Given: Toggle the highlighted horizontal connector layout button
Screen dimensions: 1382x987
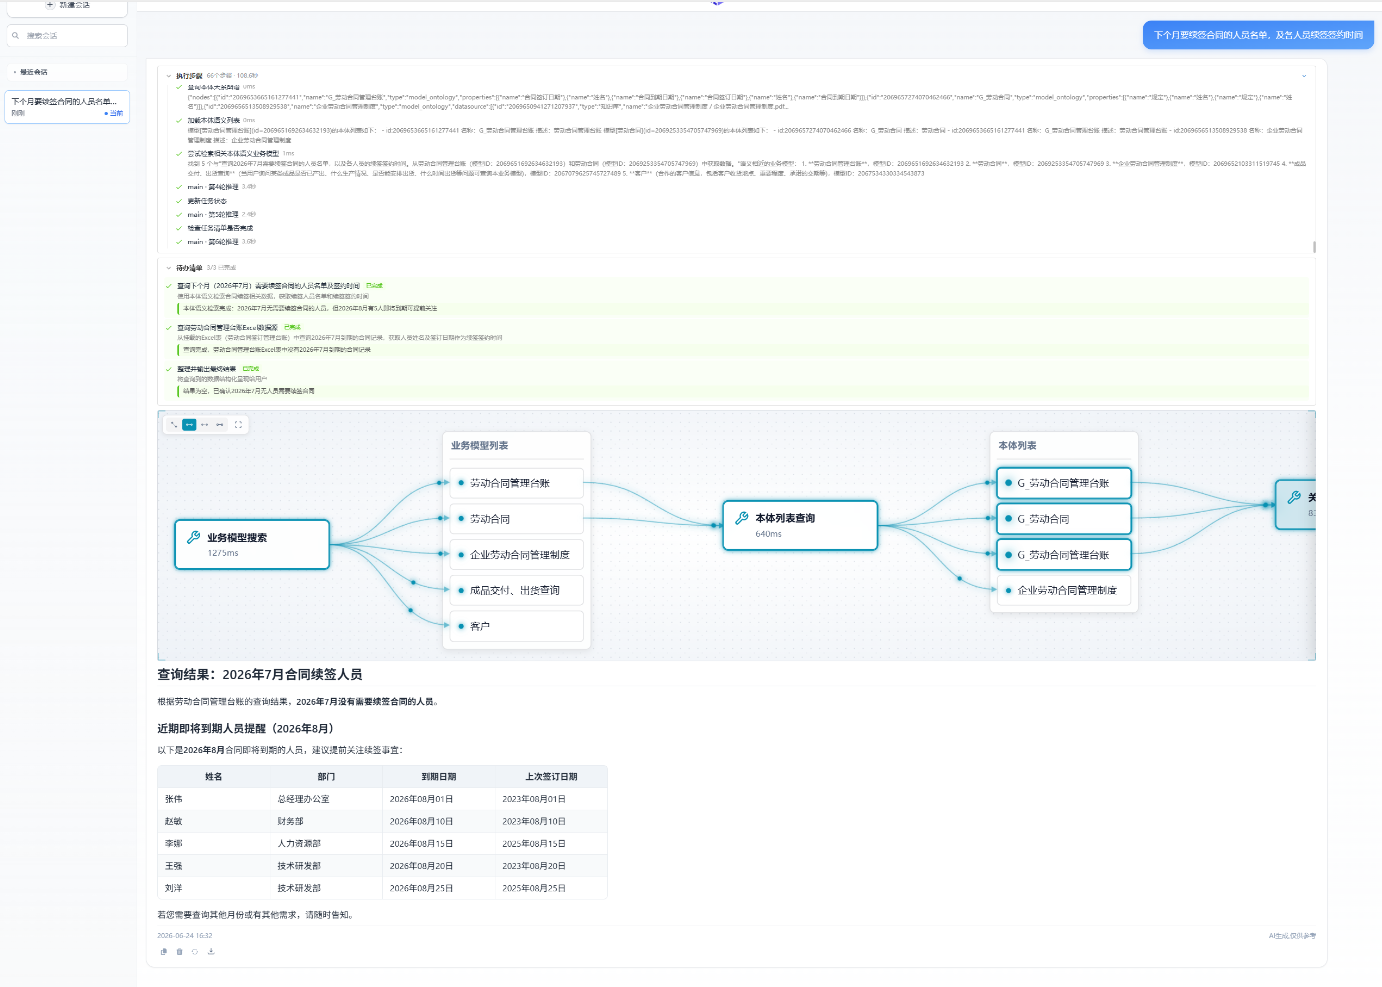Looking at the screenshot, I should click(x=189, y=425).
